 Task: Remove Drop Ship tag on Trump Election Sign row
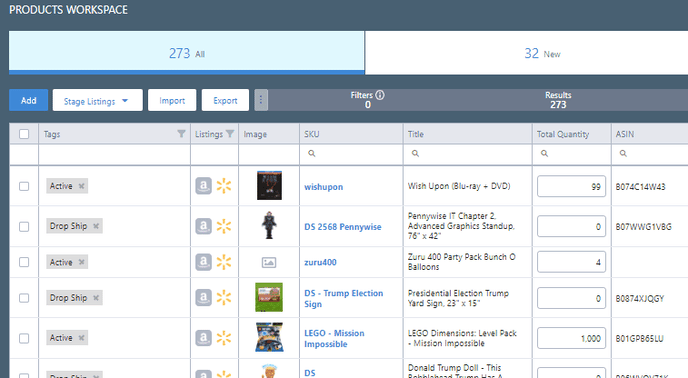pos(96,298)
